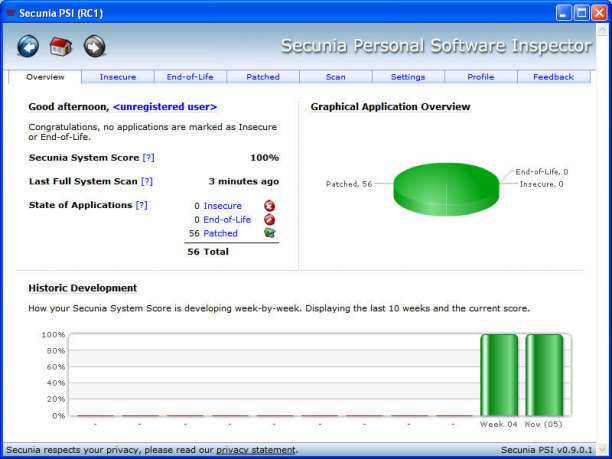Open the Feedback tab
This screenshot has width=612, height=459.
(553, 77)
